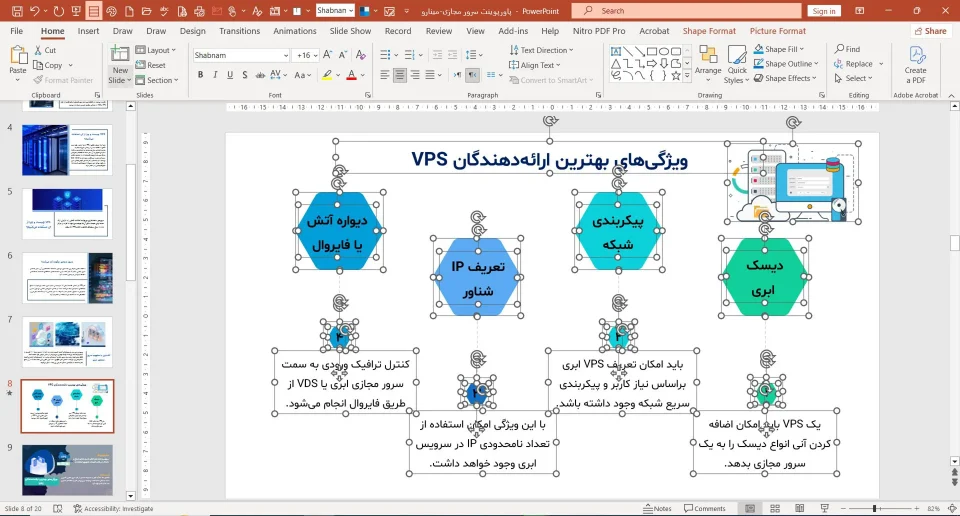Click the Search box
The height and width of the screenshot is (516, 960).
click(686, 10)
